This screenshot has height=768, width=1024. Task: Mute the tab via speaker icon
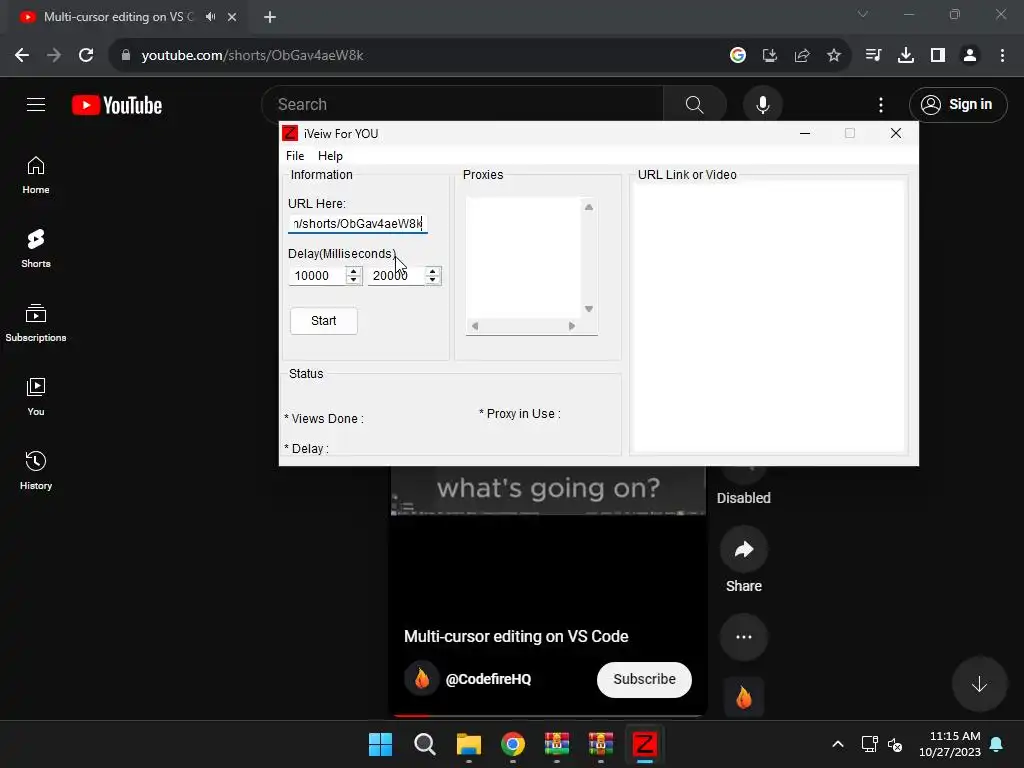[210, 17]
